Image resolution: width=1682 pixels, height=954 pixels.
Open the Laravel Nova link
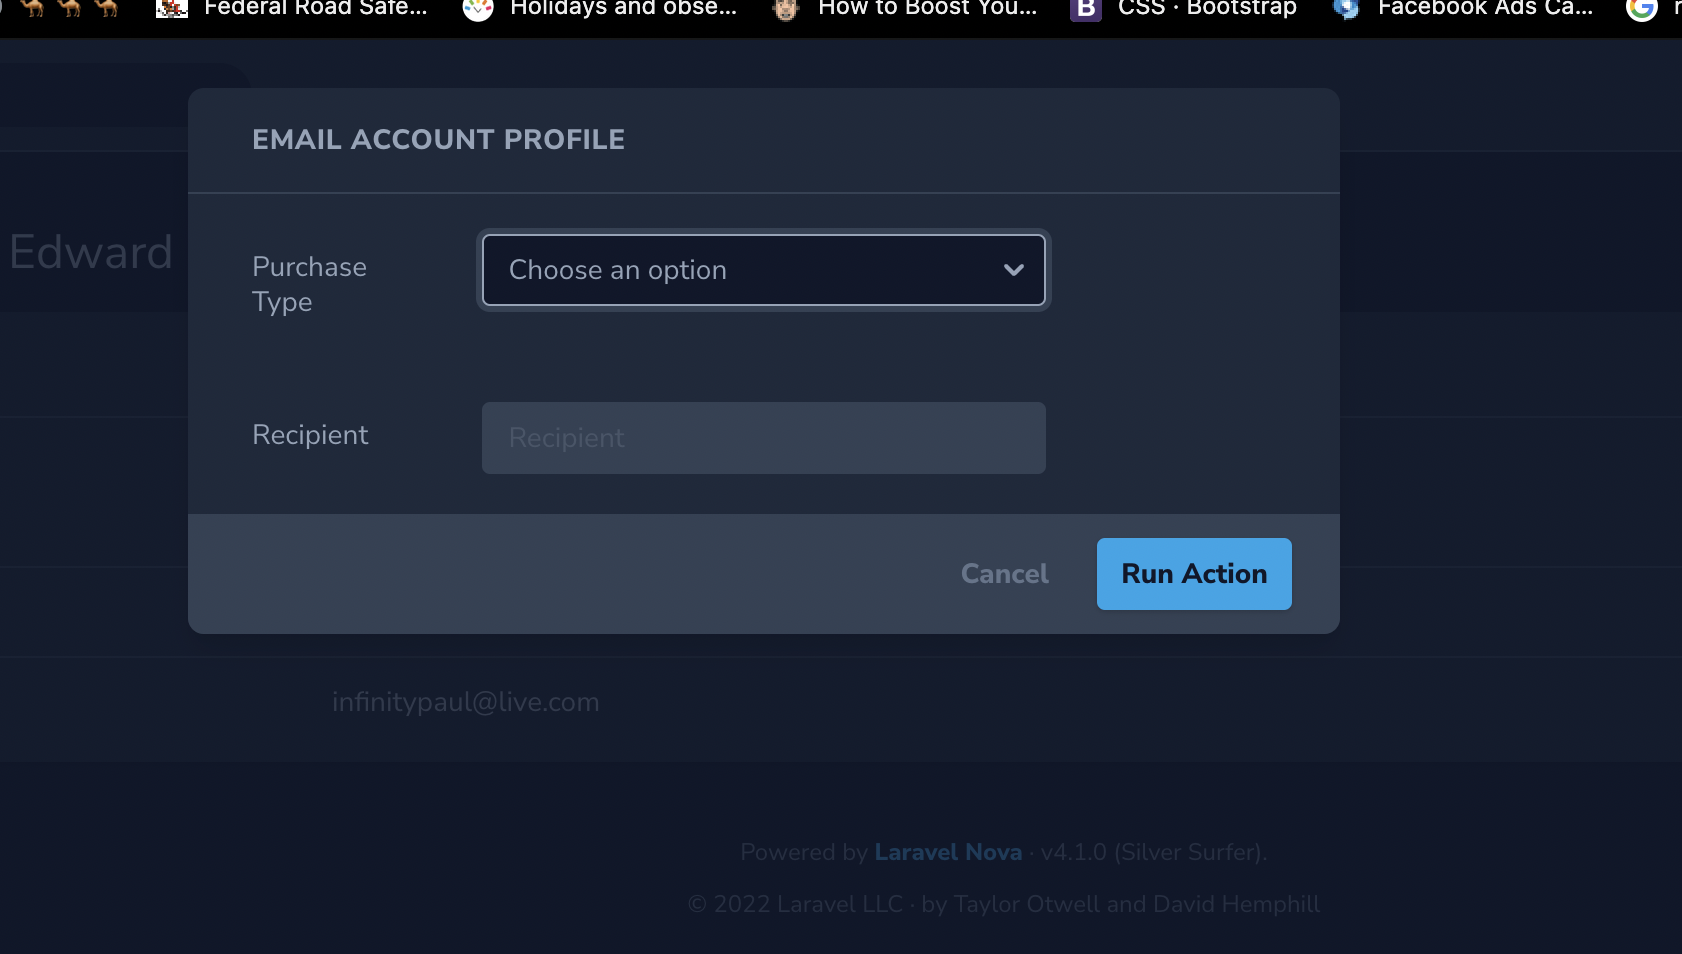(947, 852)
